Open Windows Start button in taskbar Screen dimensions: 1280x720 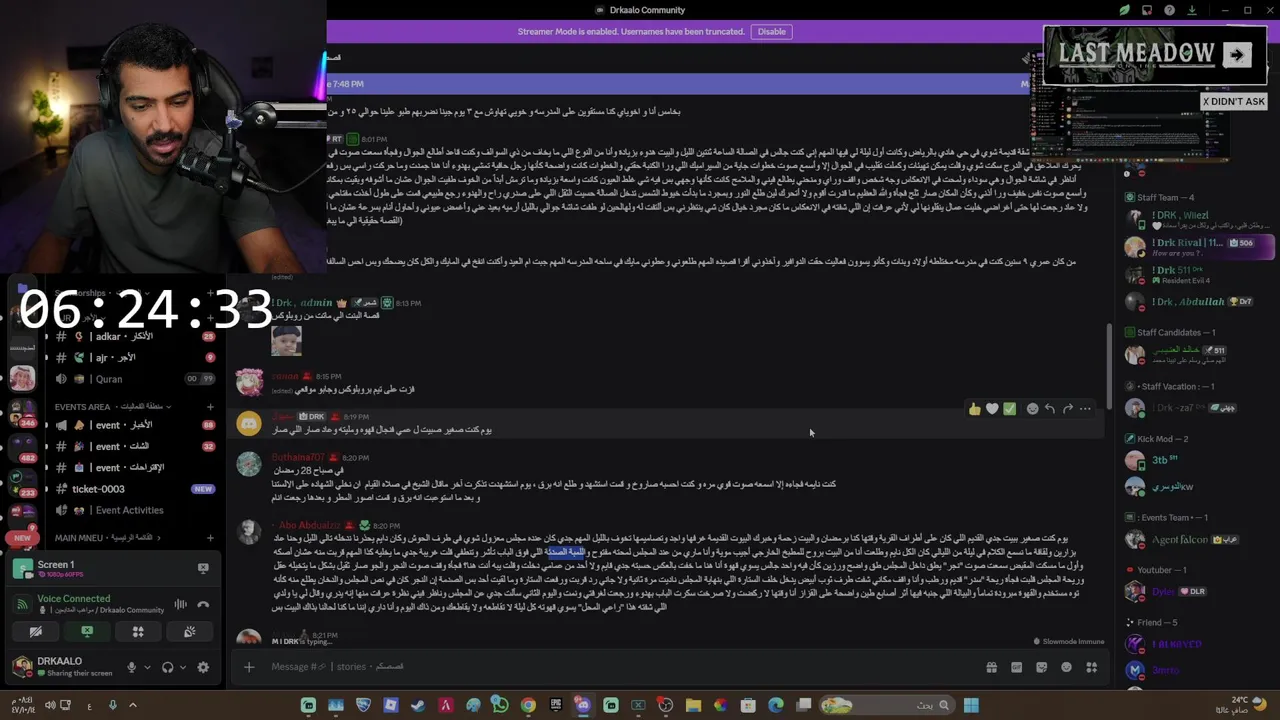971,705
